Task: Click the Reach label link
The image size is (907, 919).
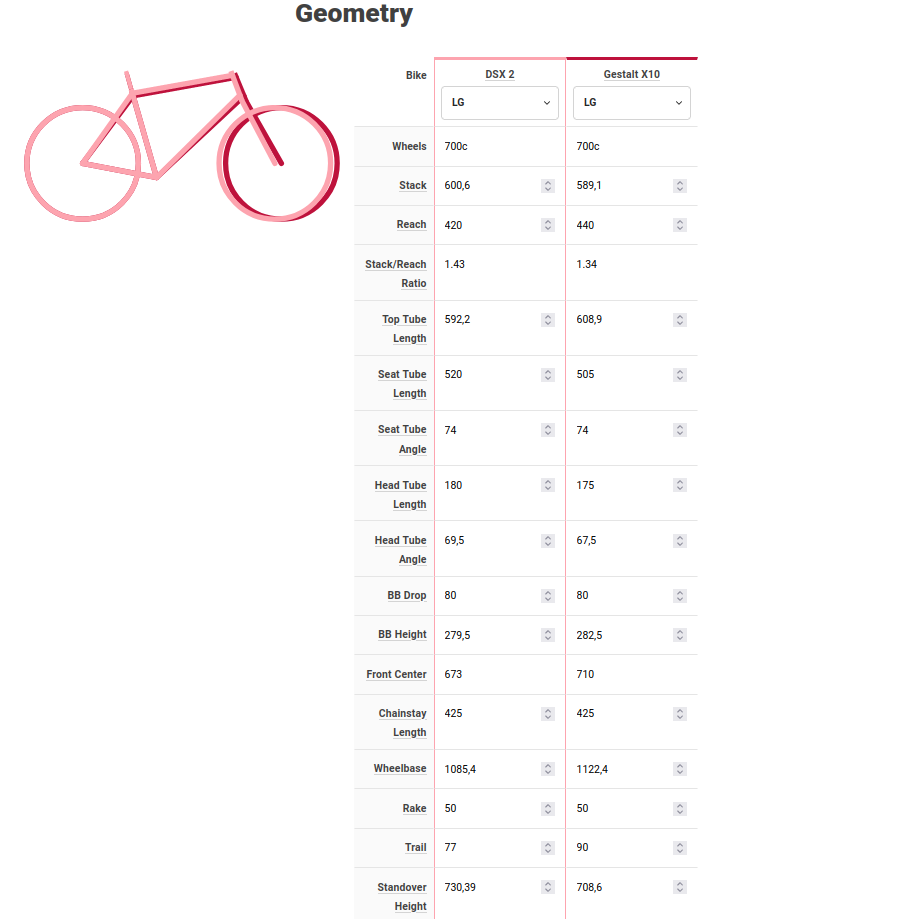Action: point(411,225)
